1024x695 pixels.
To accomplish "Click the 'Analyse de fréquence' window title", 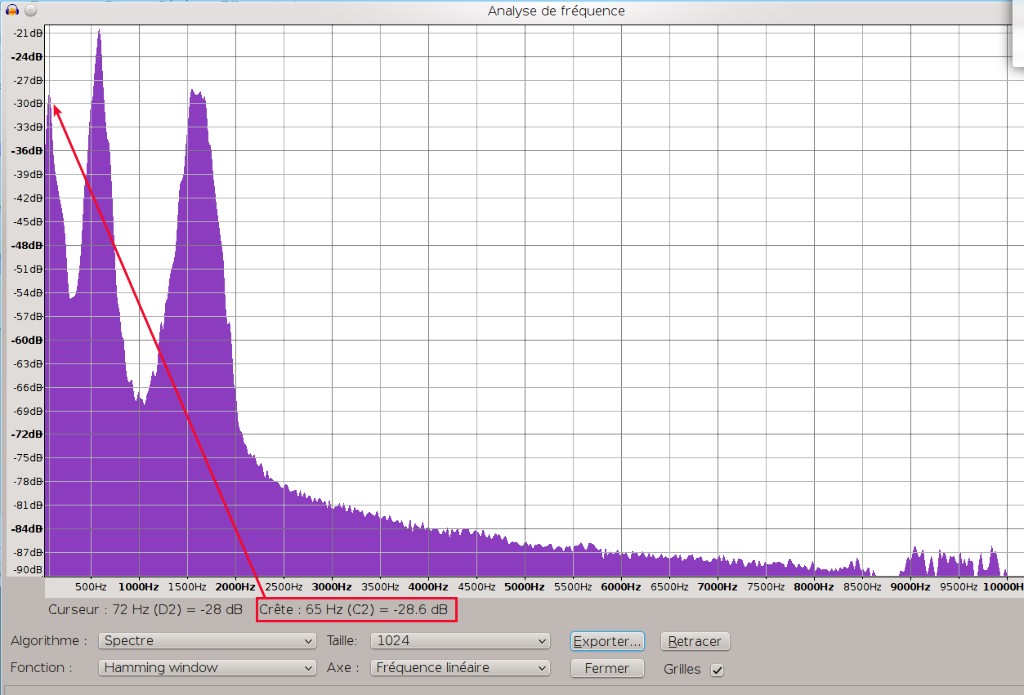I will pyautogui.click(x=556, y=11).
